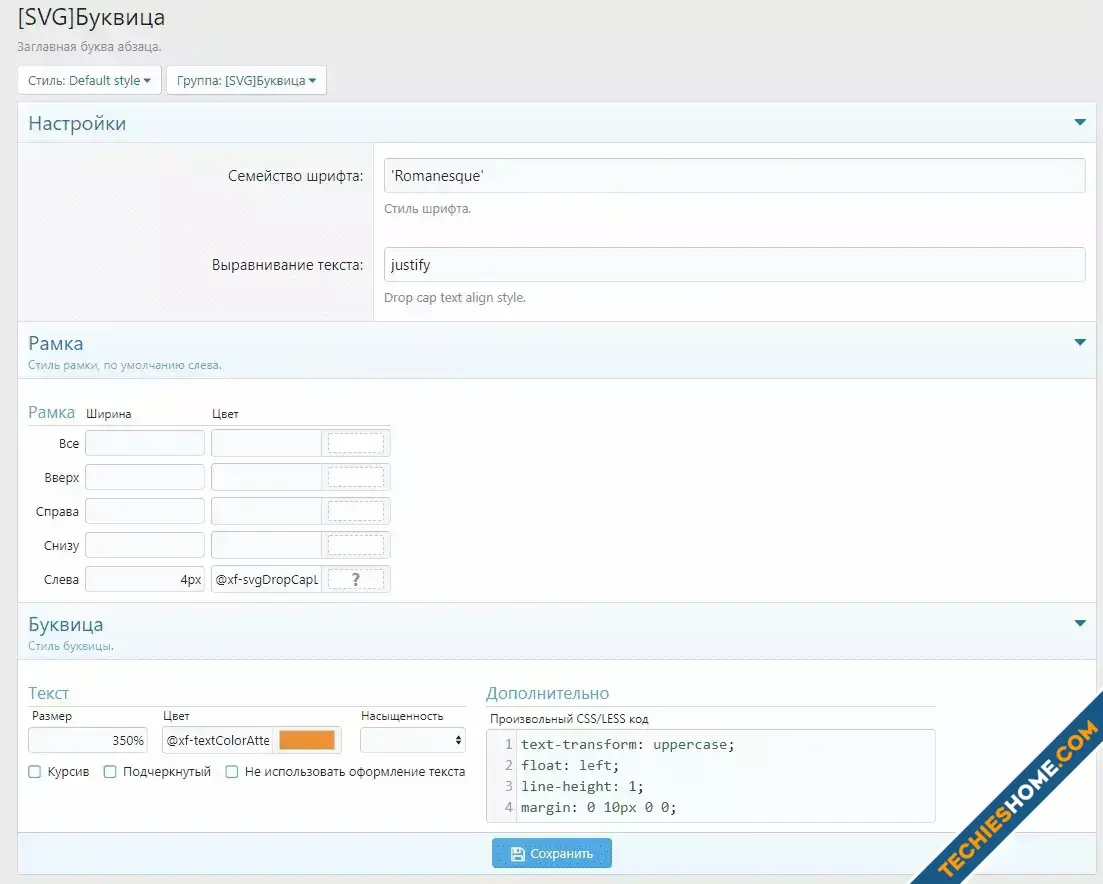The height and width of the screenshot is (884, 1103).
Task: Open the Насыщенность select box
Action: pyautogui.click(x=413, y=740)
